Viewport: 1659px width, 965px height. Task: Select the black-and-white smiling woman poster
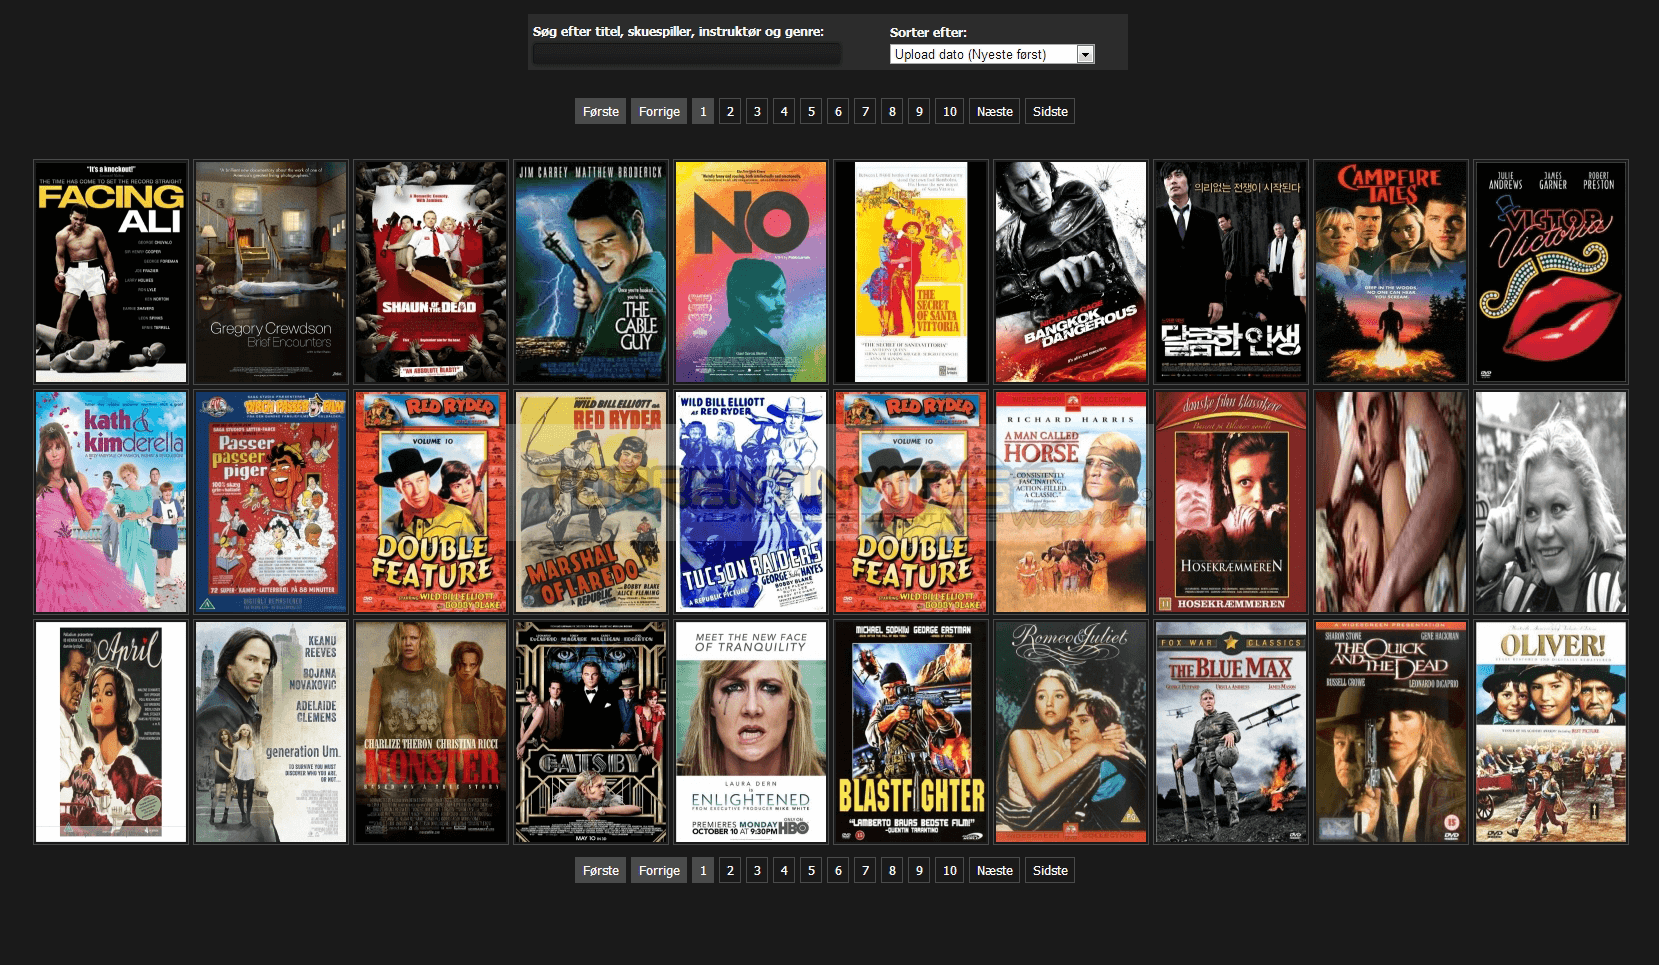tap(1551, 502)
